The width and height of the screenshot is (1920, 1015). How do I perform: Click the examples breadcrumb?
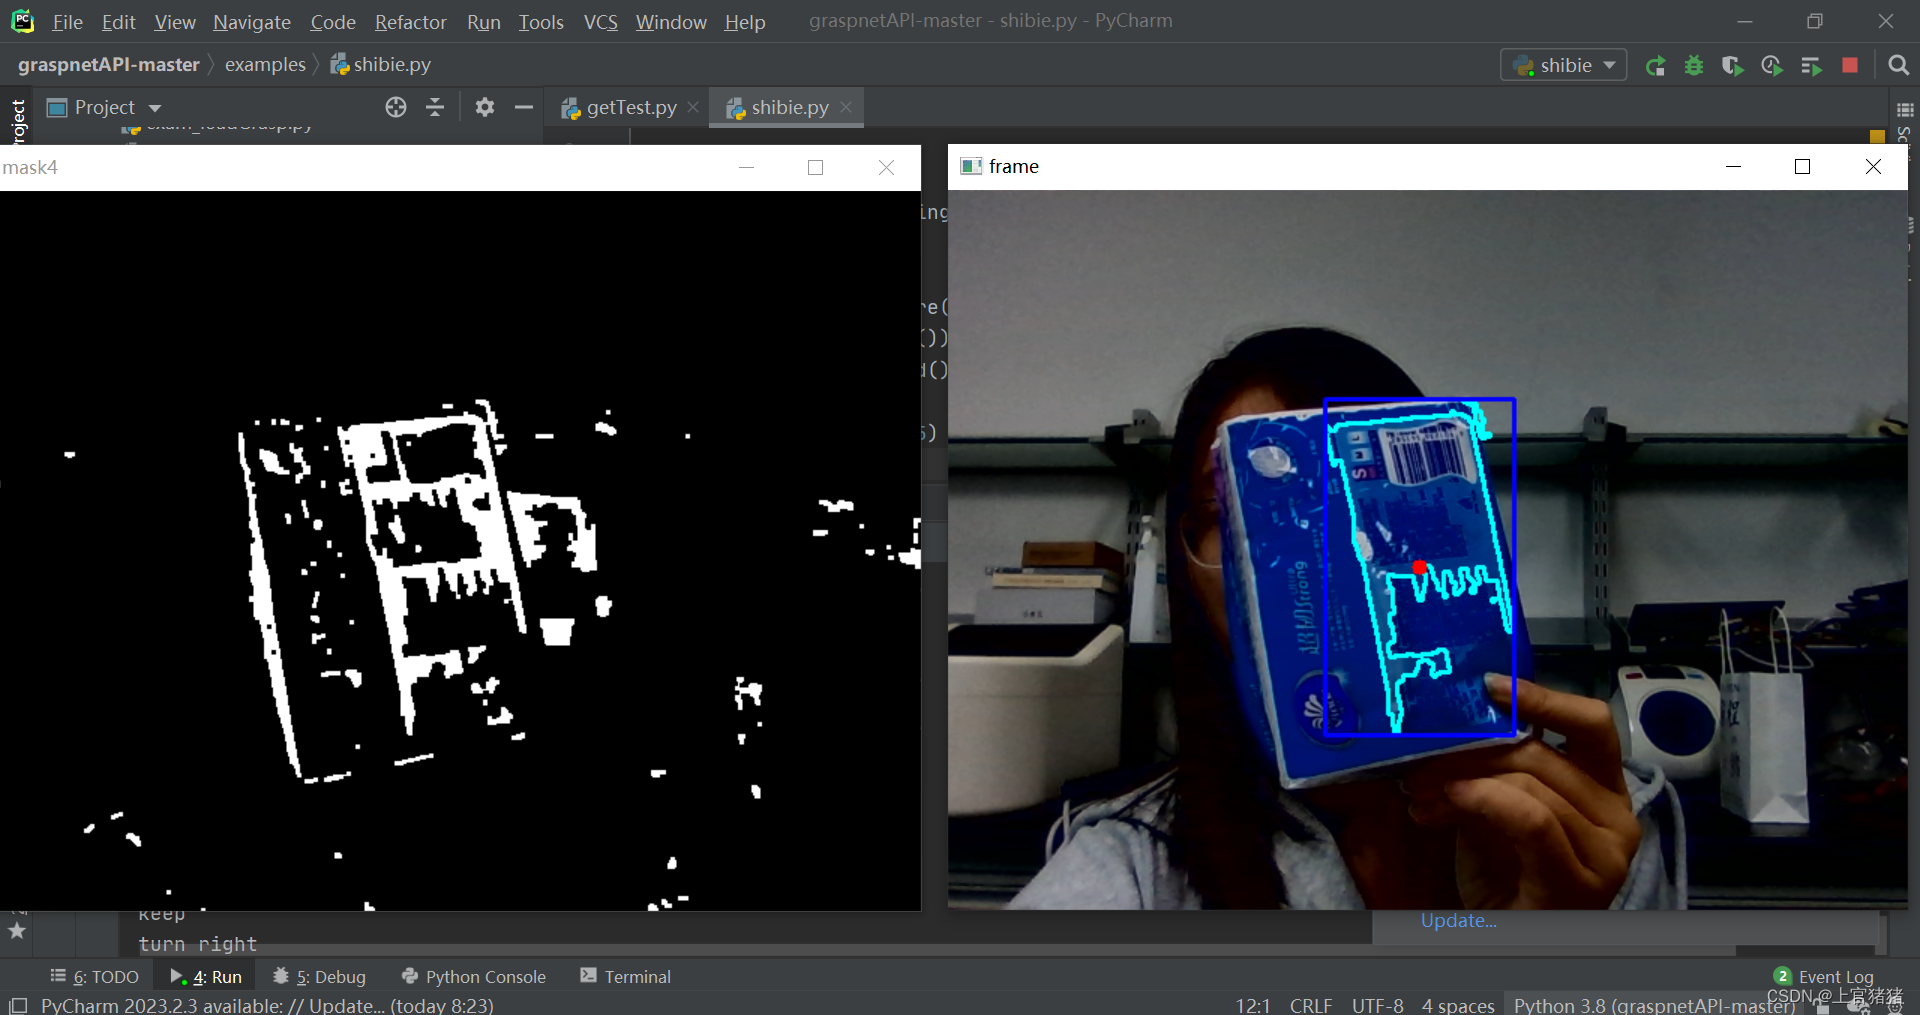(265, 65)
